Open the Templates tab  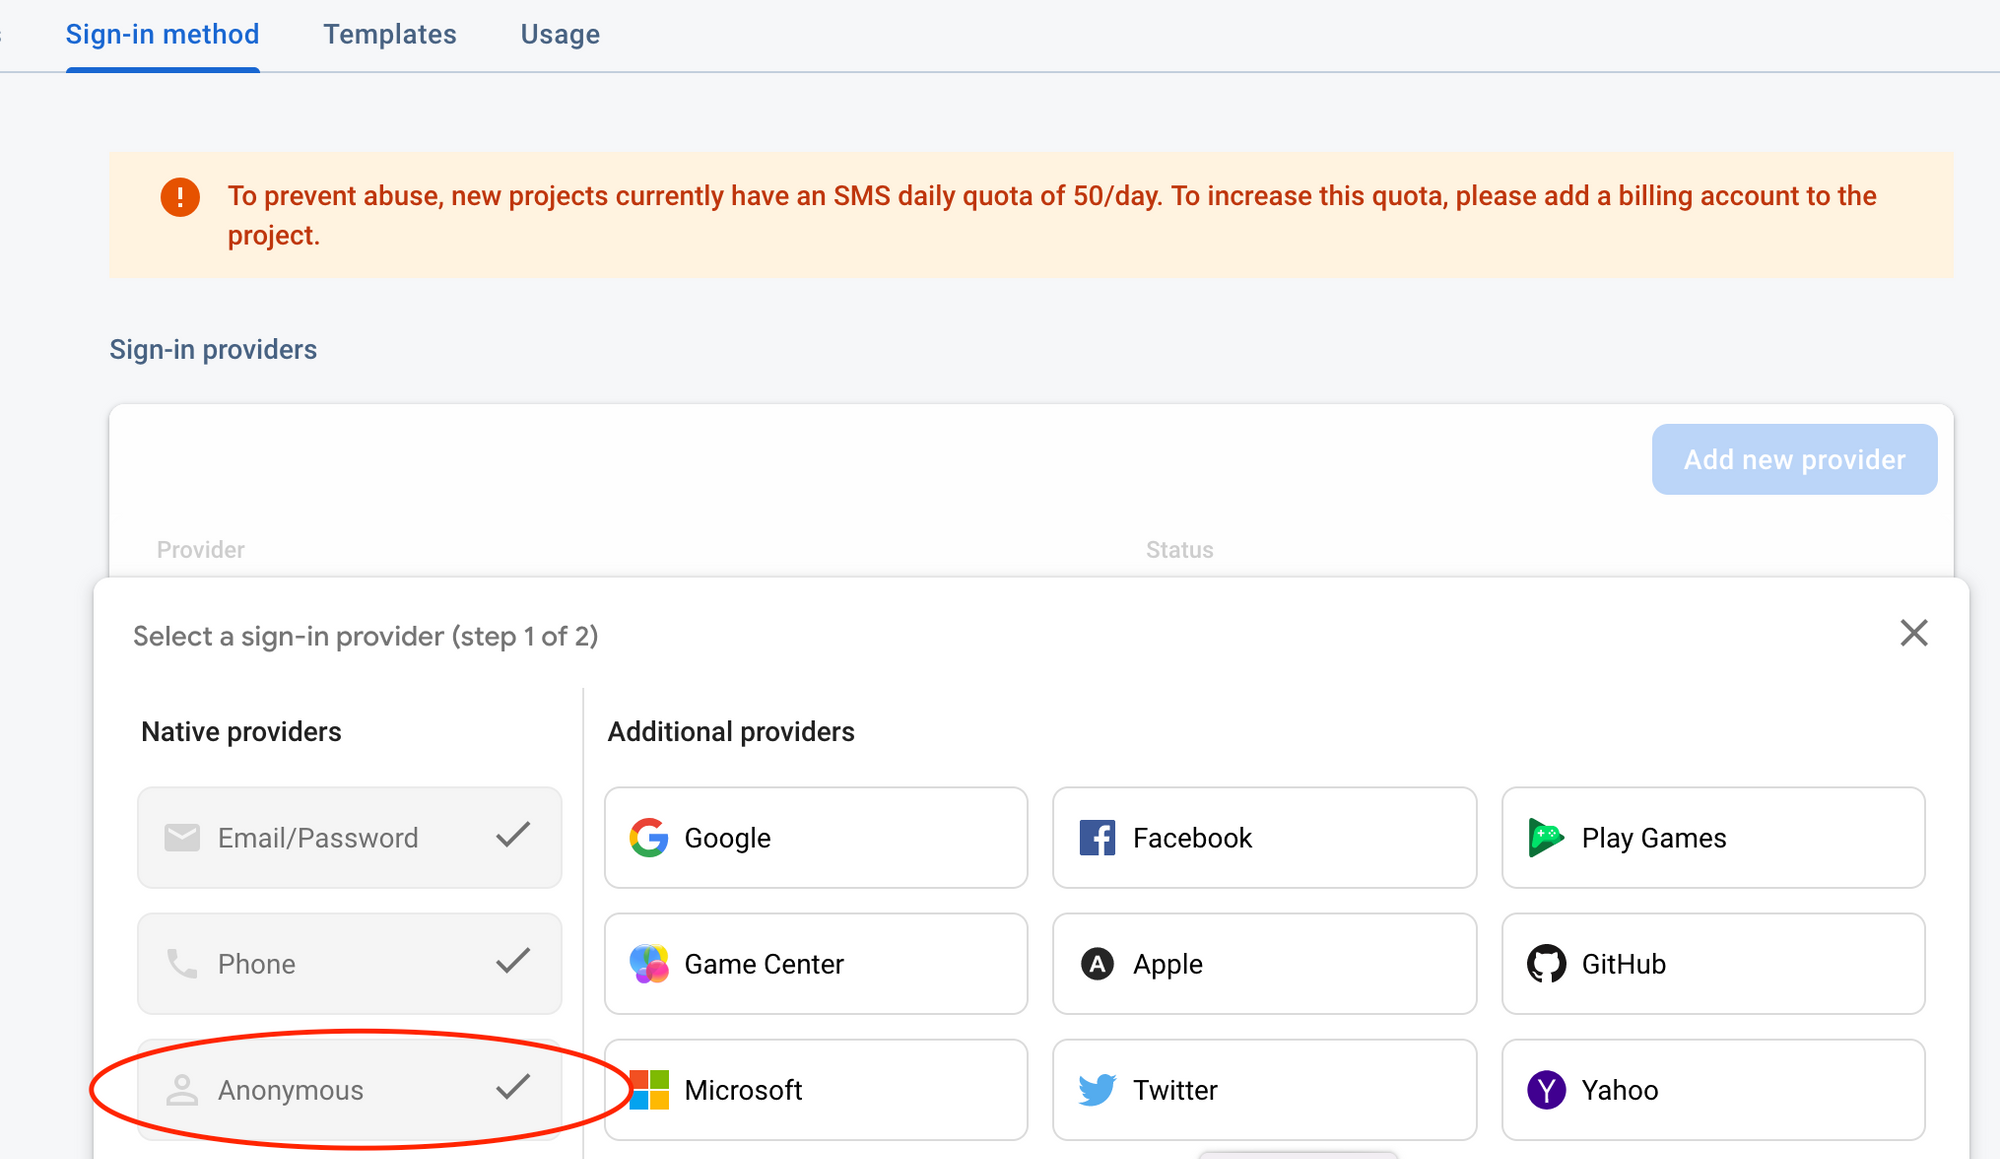coord(389,35)
